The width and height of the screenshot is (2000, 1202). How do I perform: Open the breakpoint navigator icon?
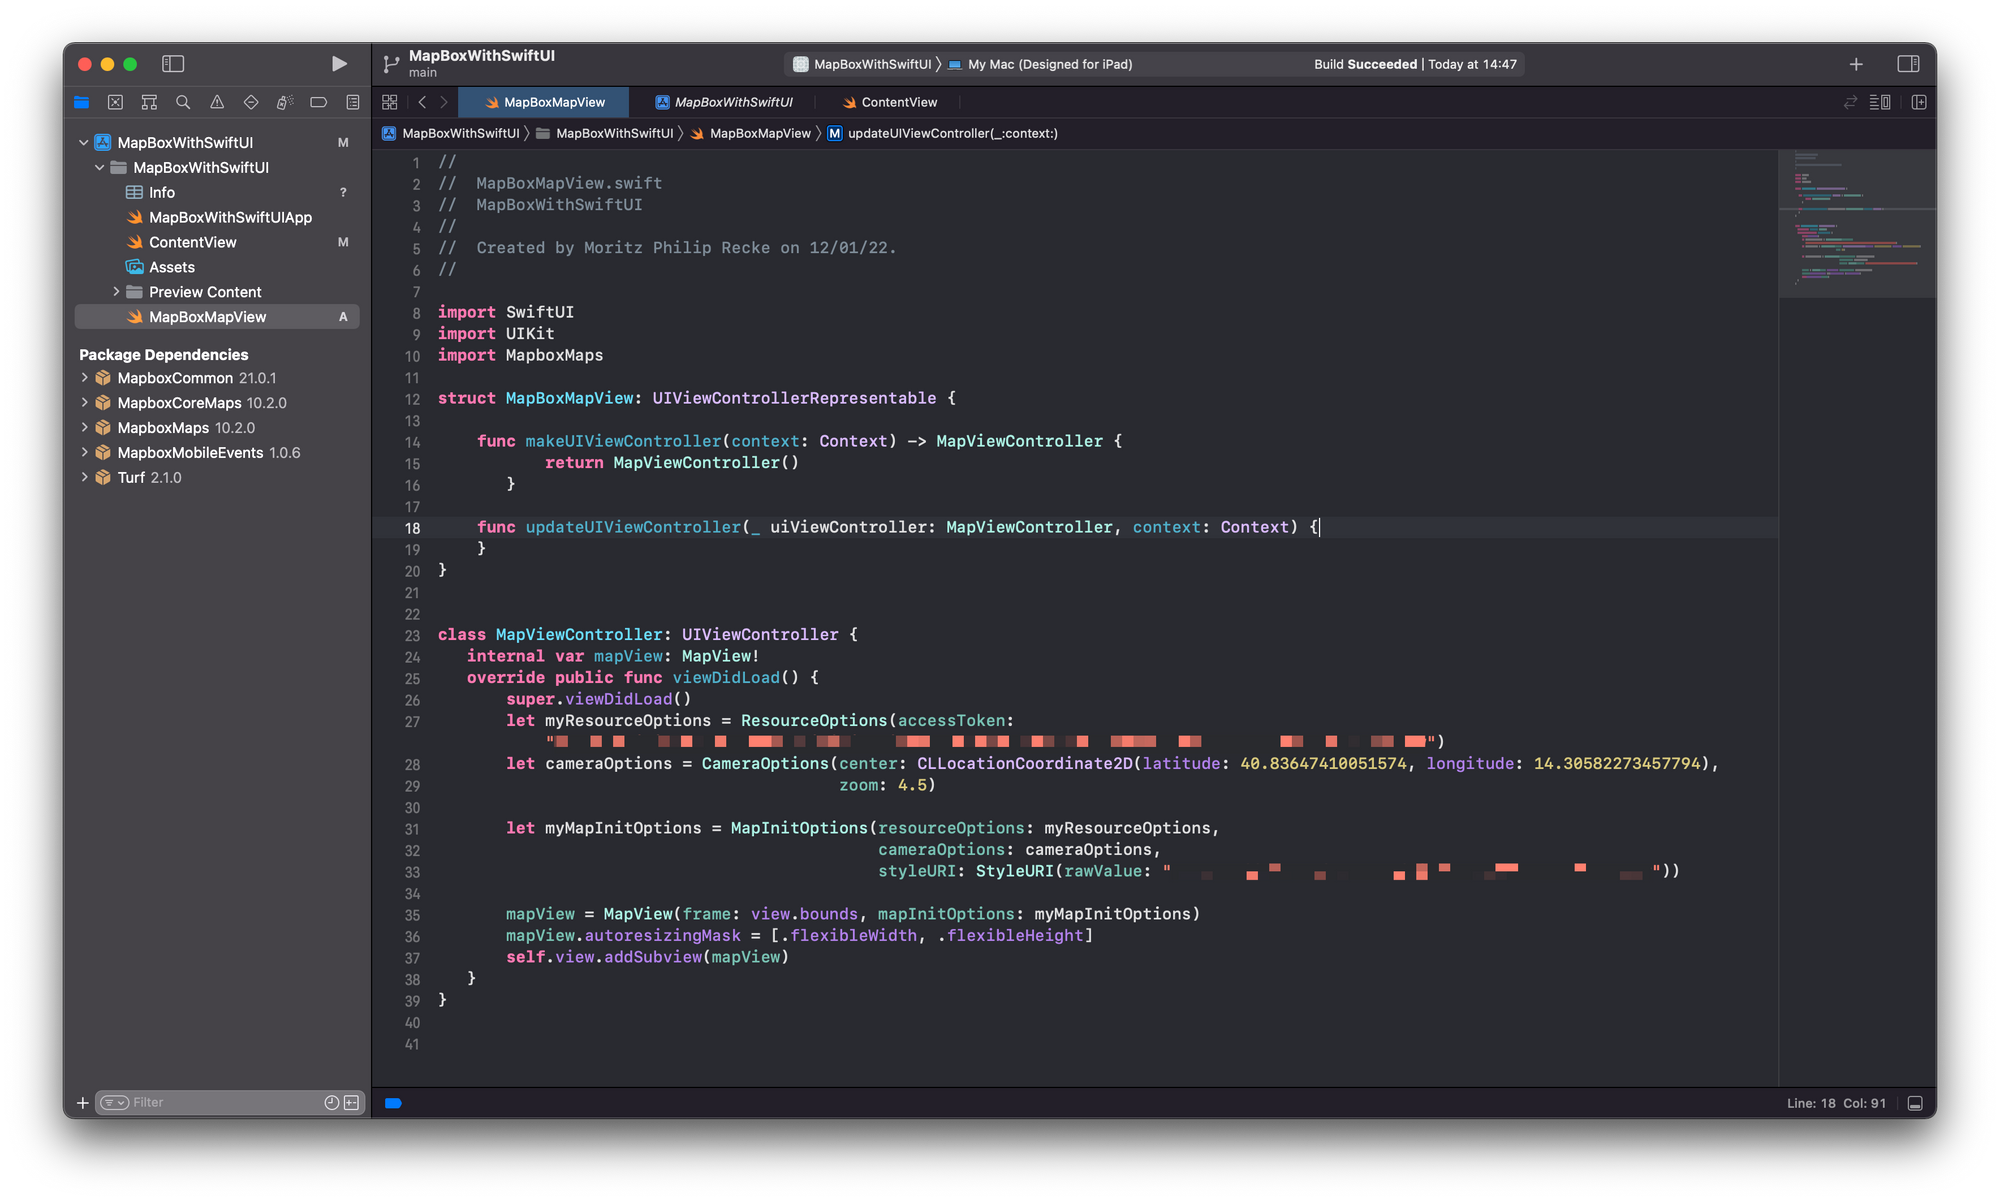(x=318, y=102)
